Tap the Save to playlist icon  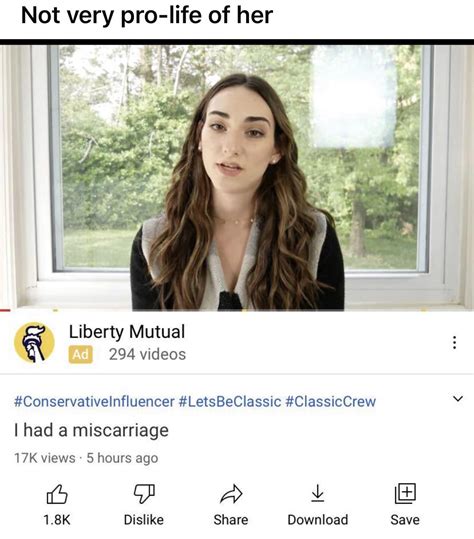pyautogui.click(x=405, y=493)
